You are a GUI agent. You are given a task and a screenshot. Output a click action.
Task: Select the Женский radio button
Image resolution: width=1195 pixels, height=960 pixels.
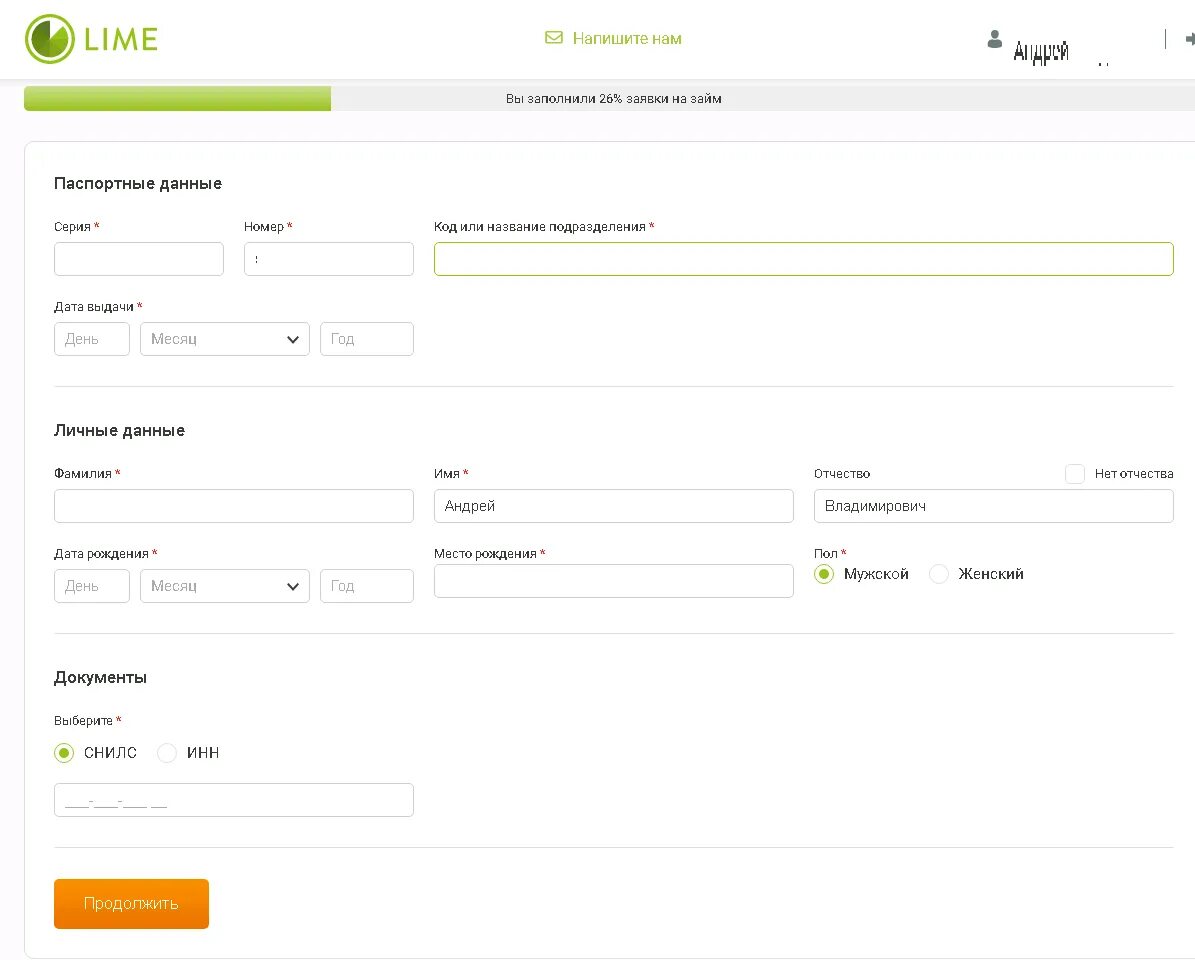point(939,574)
